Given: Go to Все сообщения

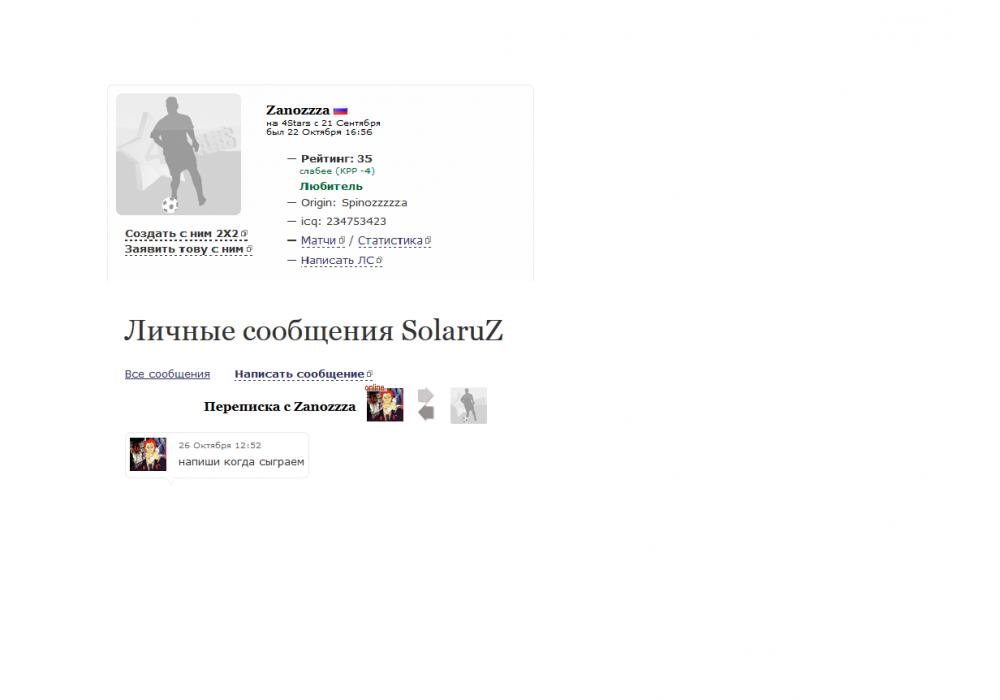Looking at the screenshot, I should point(167,374).
